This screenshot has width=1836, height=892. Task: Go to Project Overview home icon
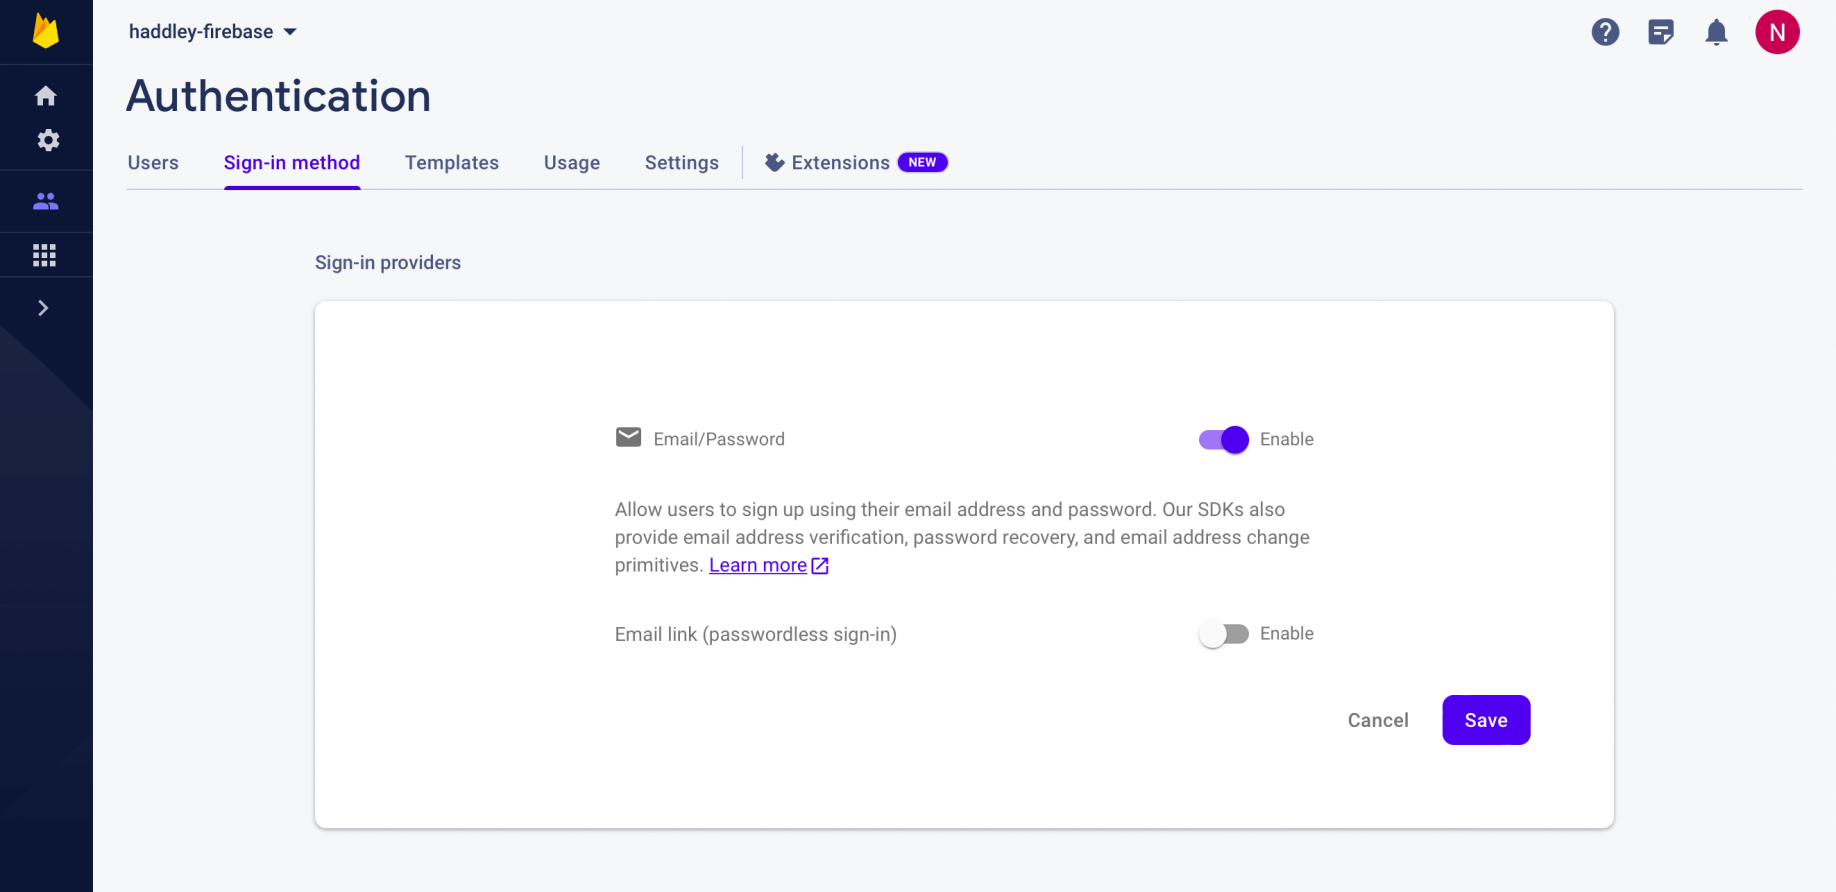(x=46, y=96)
